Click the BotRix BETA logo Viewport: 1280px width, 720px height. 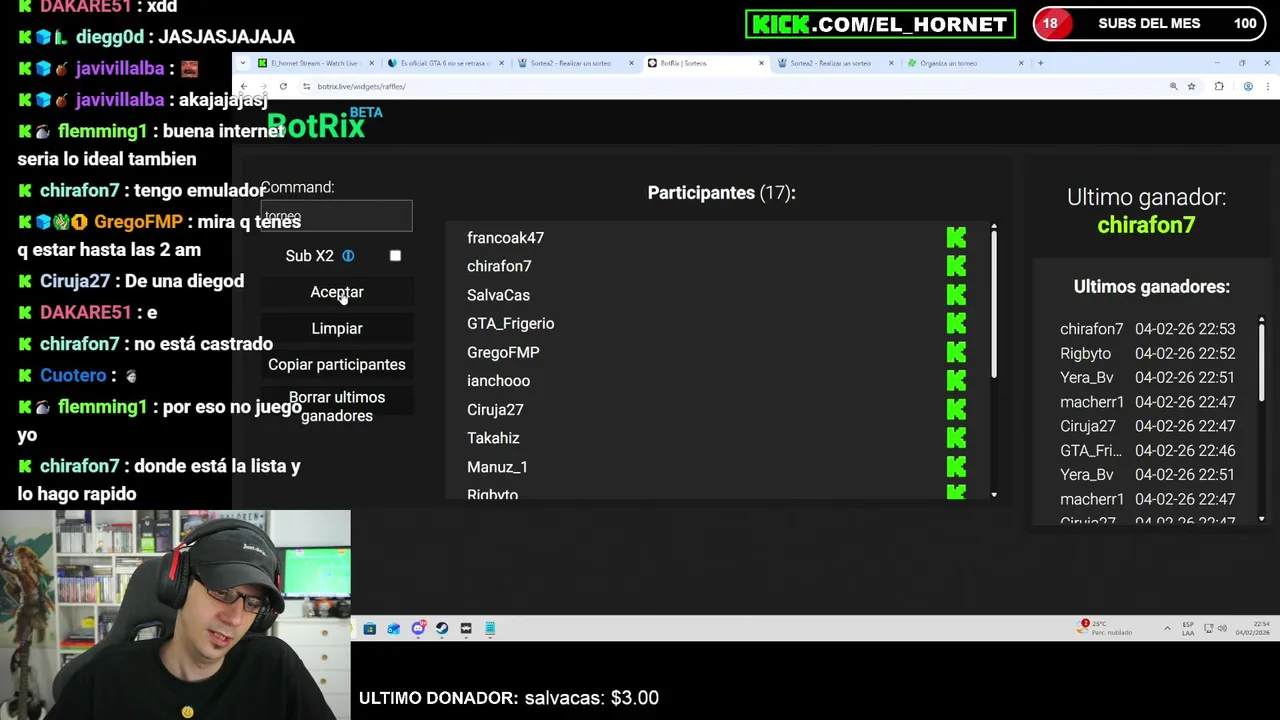(324, 124)
